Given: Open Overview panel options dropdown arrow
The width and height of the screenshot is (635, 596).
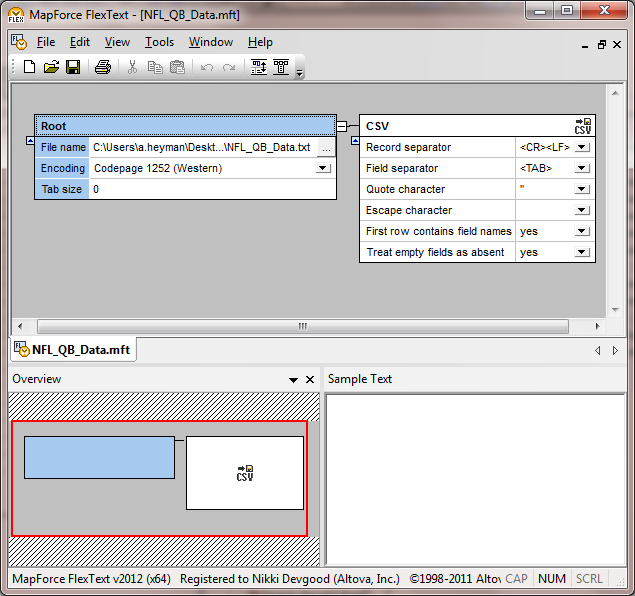Looking at the screenshot, I should click(293, 380).
